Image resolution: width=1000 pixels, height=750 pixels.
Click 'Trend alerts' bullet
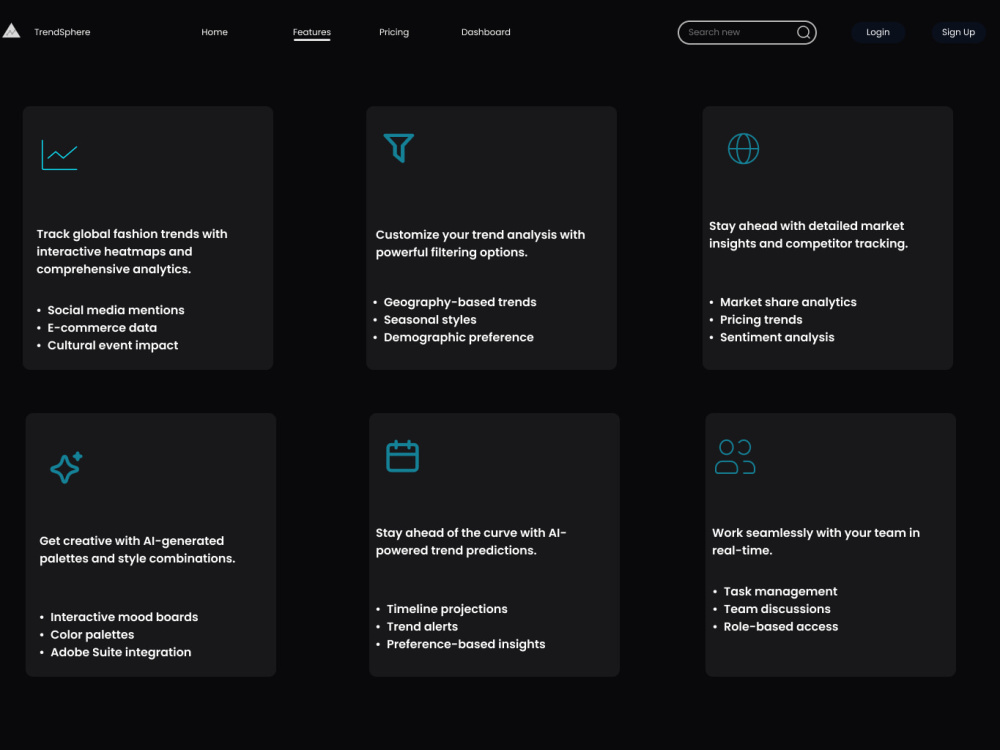422,626
